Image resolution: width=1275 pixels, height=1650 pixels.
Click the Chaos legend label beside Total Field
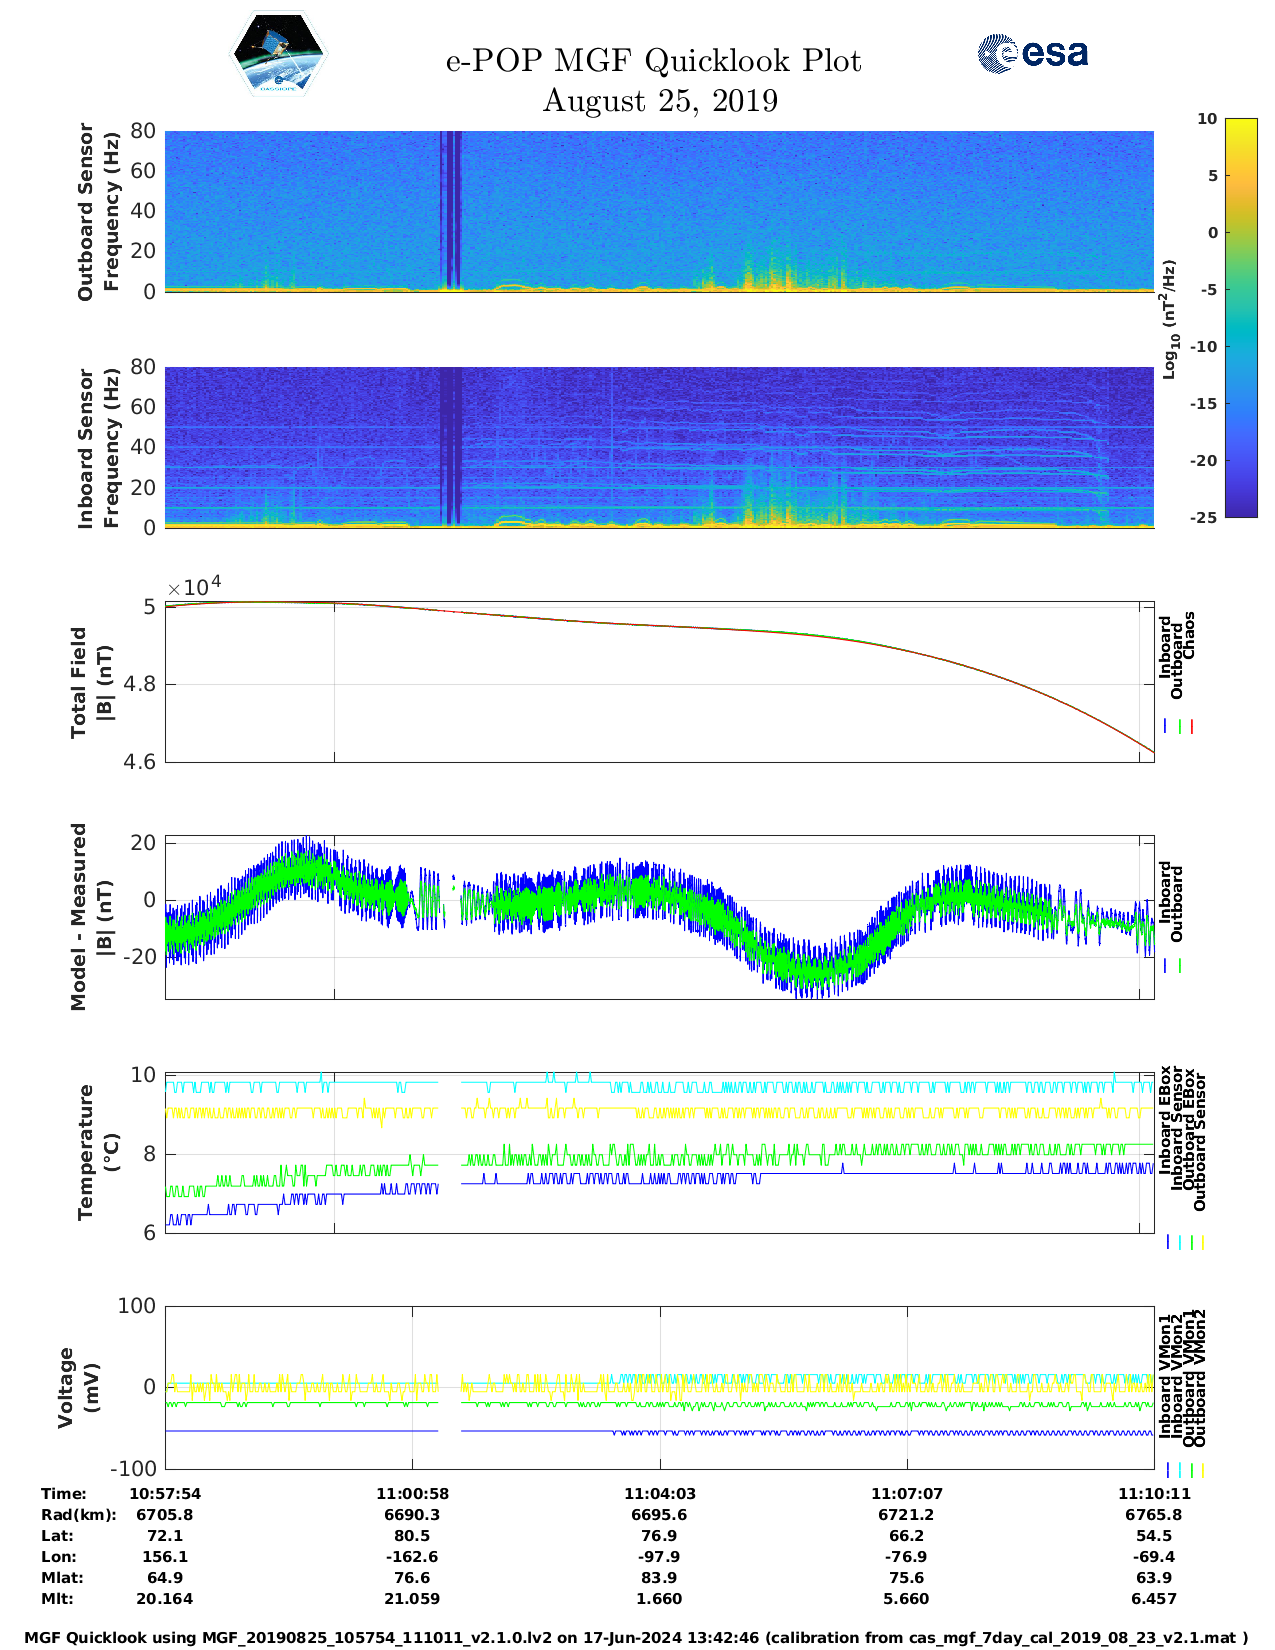(x=1189, y=636)
